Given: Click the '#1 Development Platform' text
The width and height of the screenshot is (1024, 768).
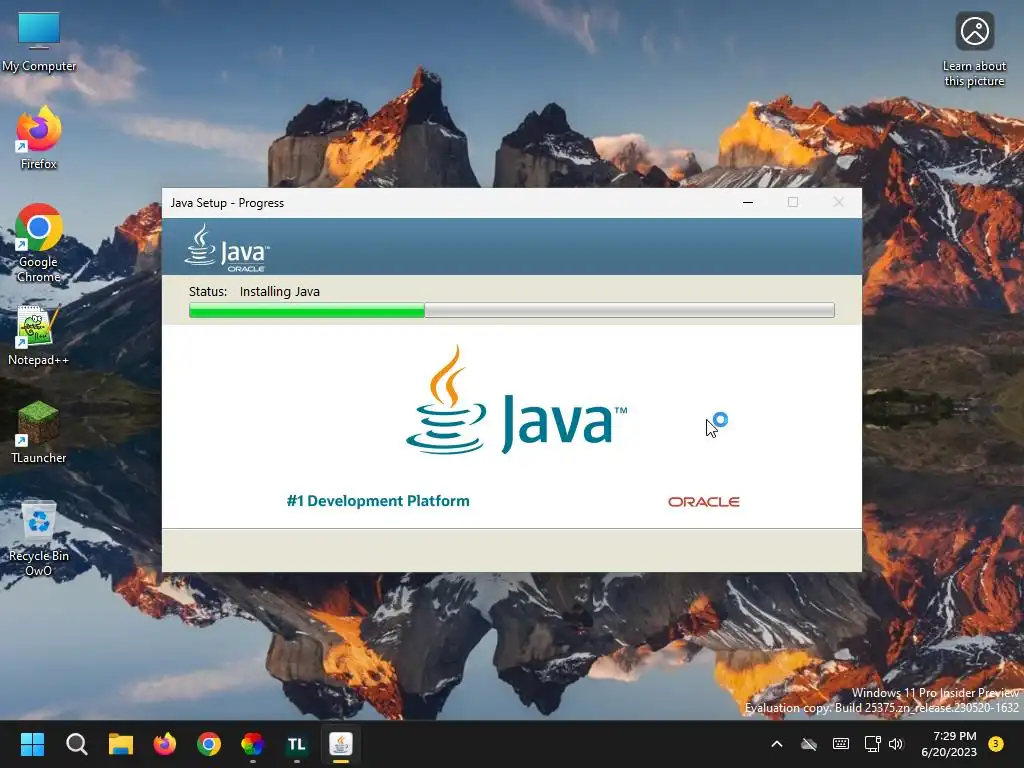Looking at the screenshot, I should click(378, 501).
